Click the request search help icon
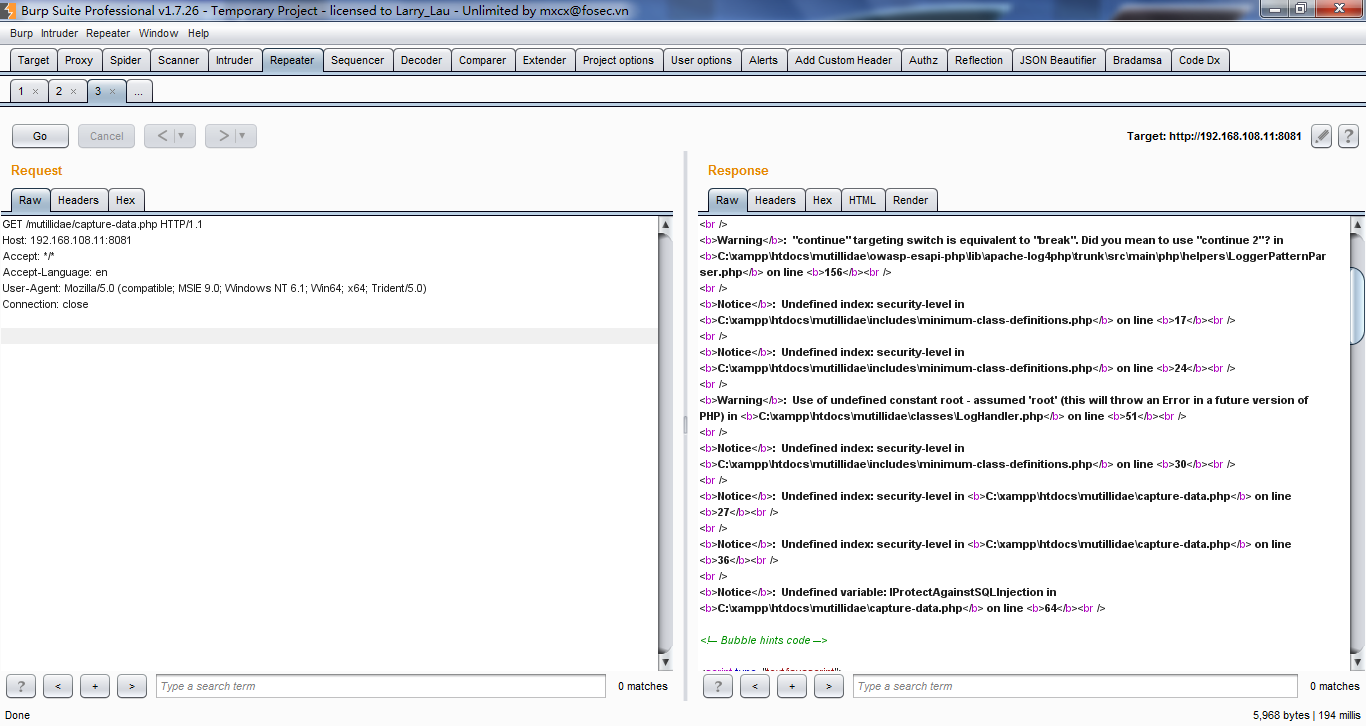 tap(20, 686)
